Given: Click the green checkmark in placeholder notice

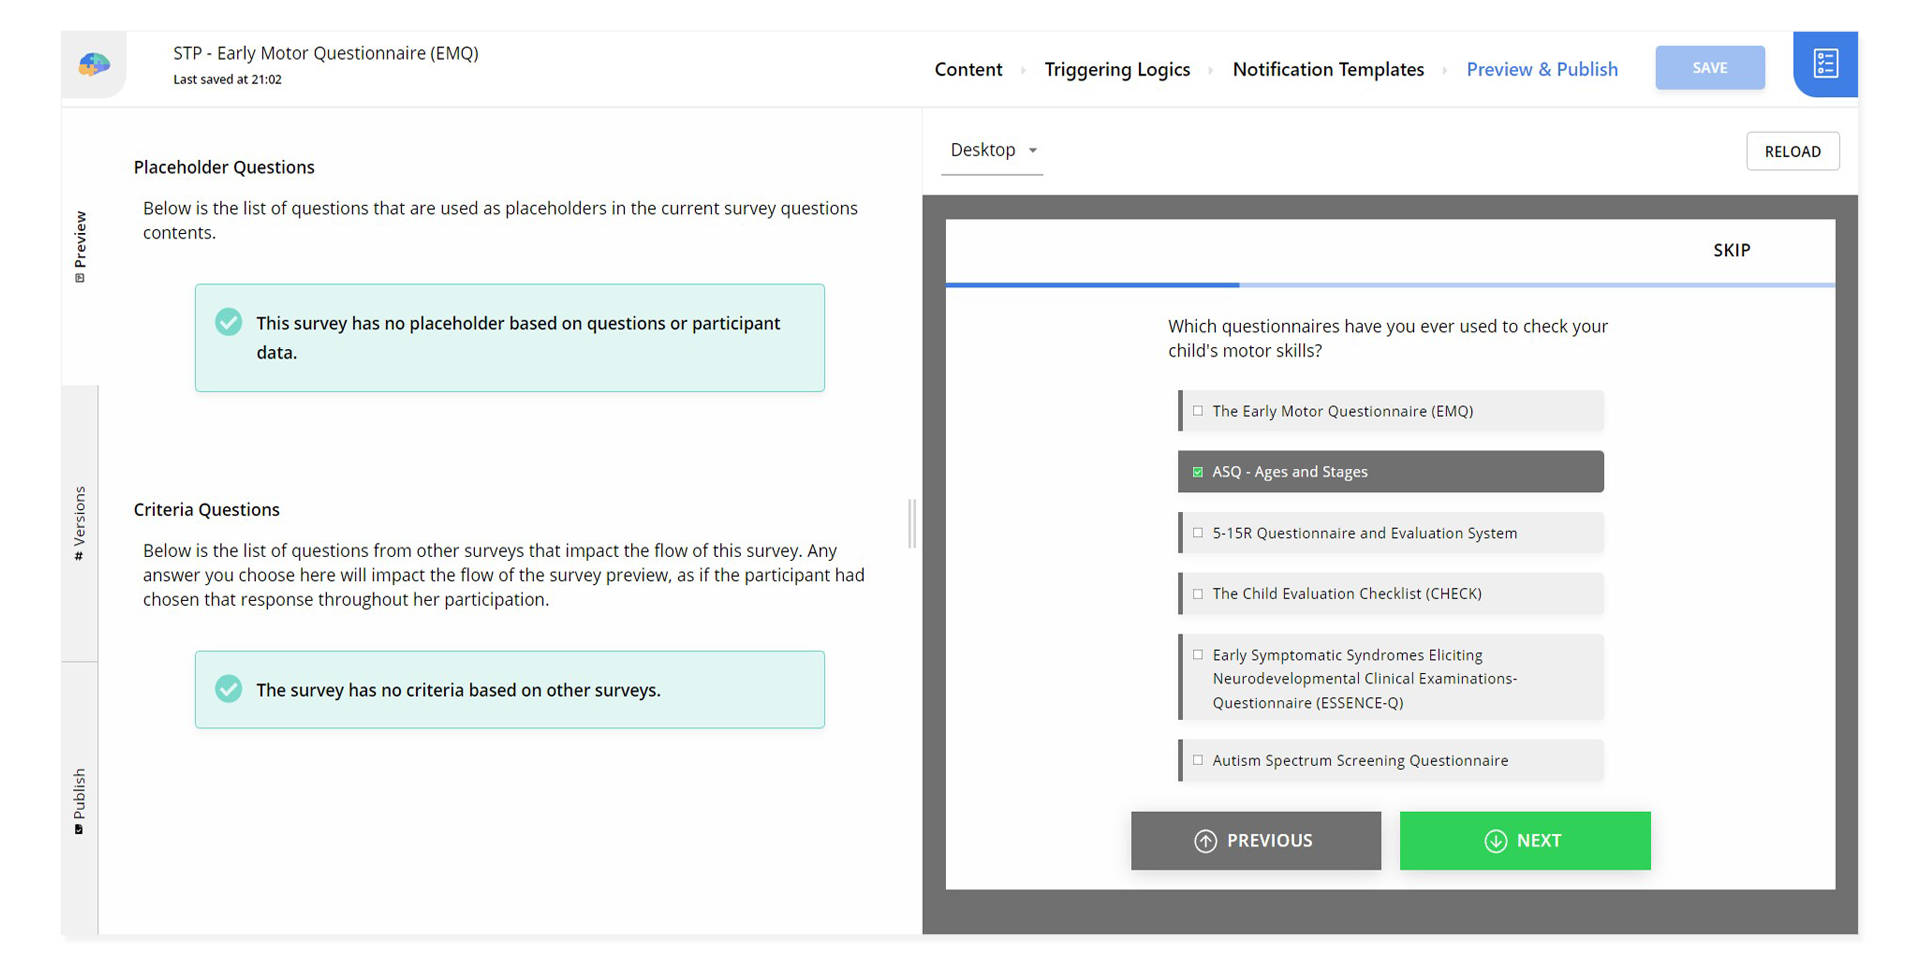Looking at the screenshot, I should [229, 322].
